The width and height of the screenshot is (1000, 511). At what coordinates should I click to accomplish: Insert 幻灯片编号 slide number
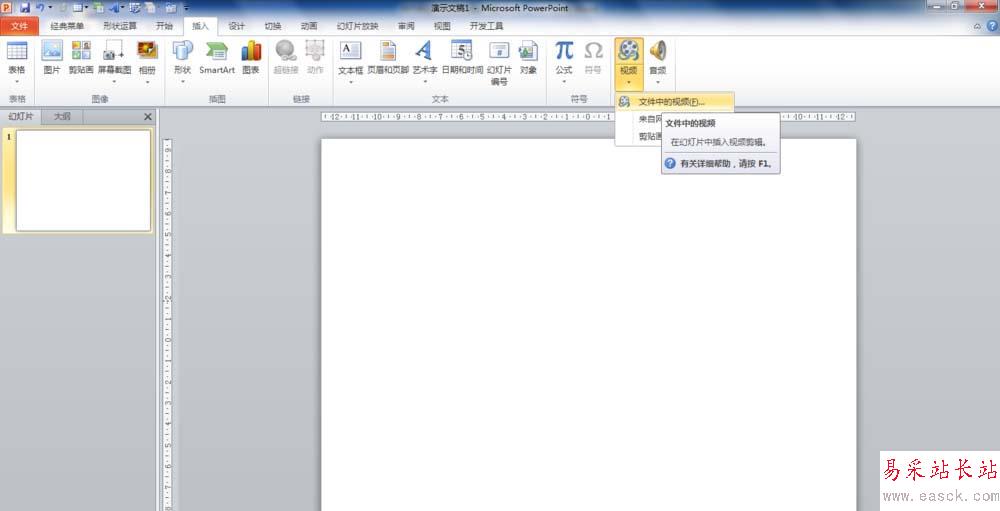[x=499, y=51]
